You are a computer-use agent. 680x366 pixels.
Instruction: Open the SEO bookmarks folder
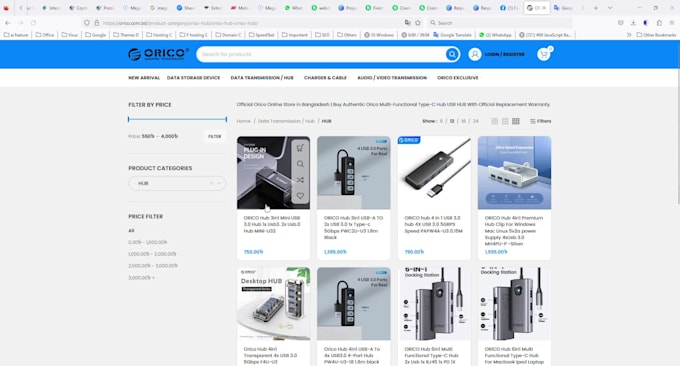pos(322,35)
